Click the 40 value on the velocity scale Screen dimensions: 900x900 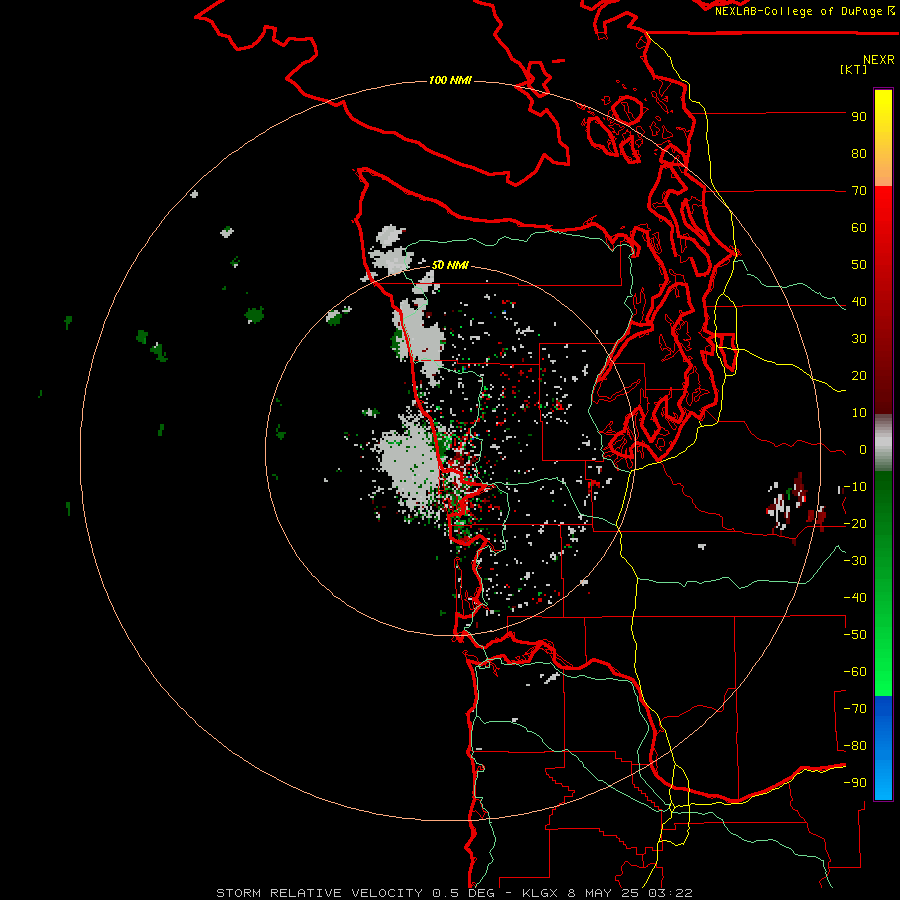(859, 302)
